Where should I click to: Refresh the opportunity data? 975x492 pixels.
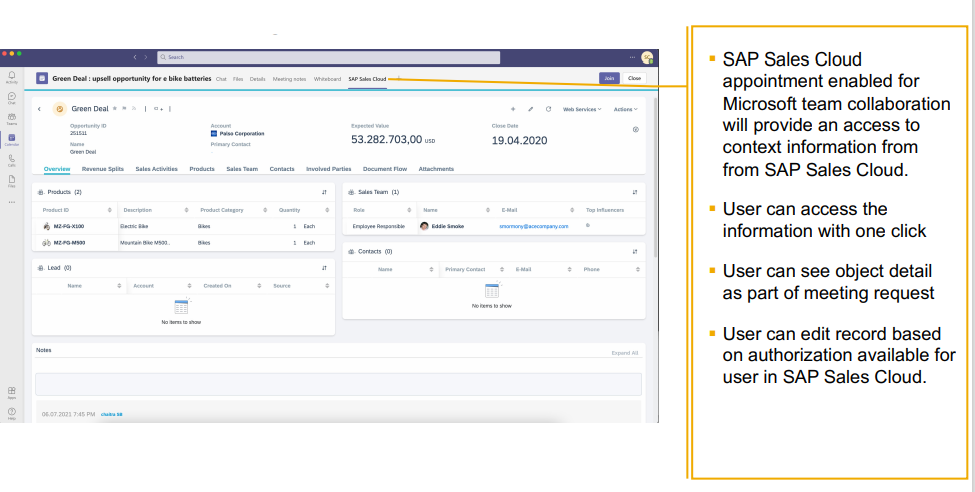[x=548, y=109]
